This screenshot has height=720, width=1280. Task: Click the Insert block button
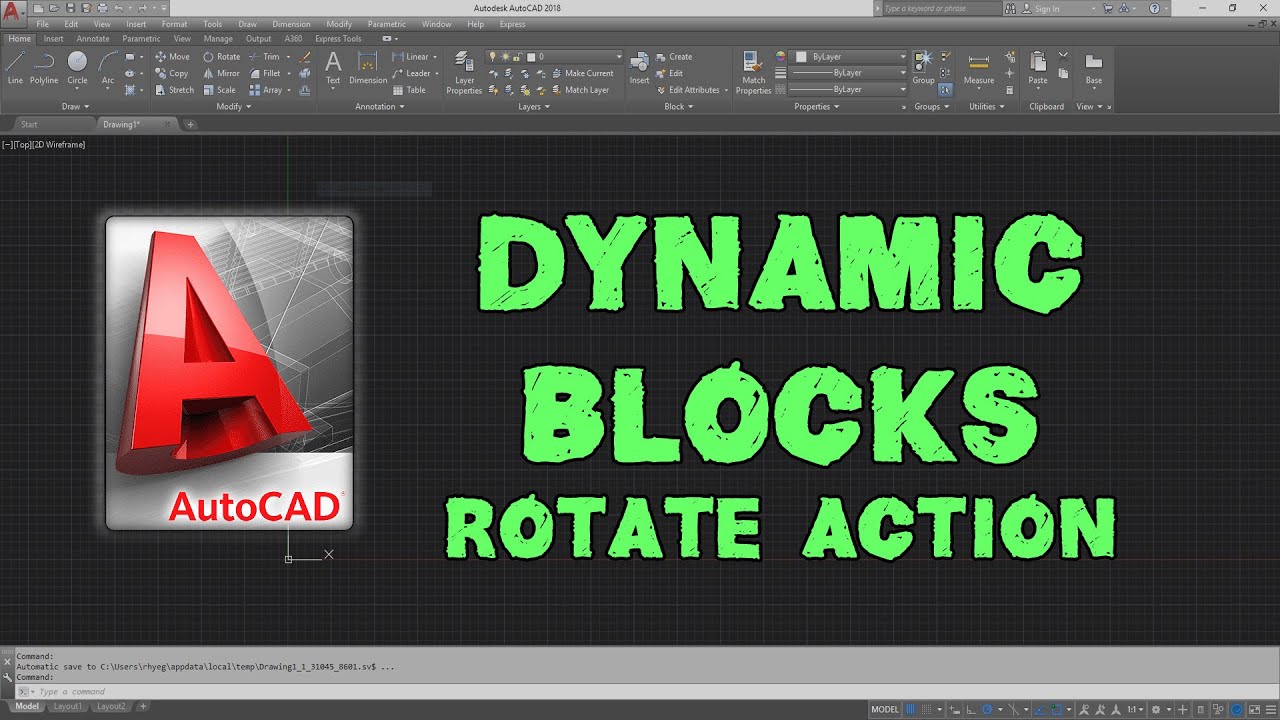coord(639,68)
